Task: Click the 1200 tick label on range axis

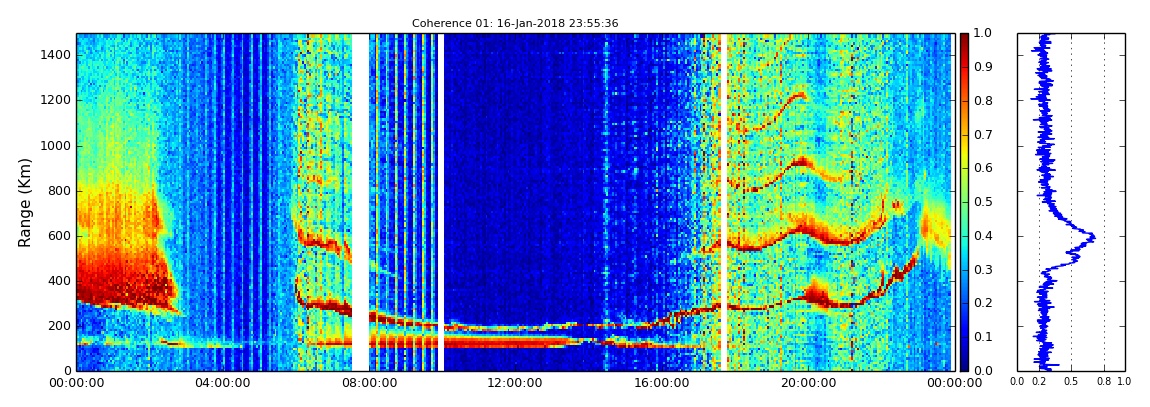Action: [x=55, y=100]
